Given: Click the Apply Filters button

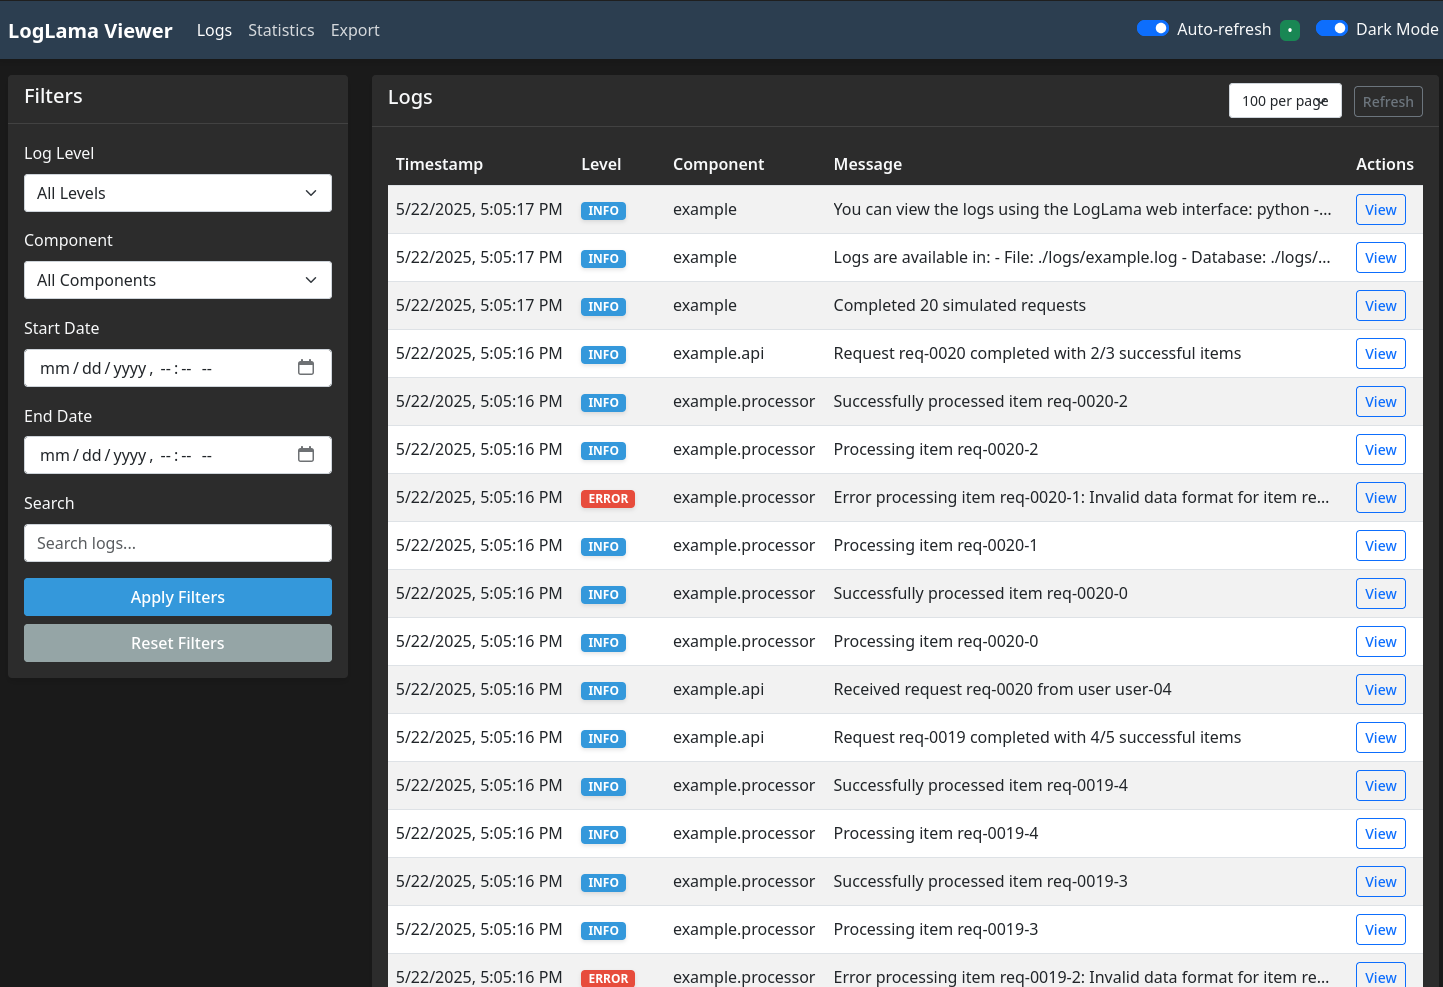Looking at the screenshot, I should [178, 597].
